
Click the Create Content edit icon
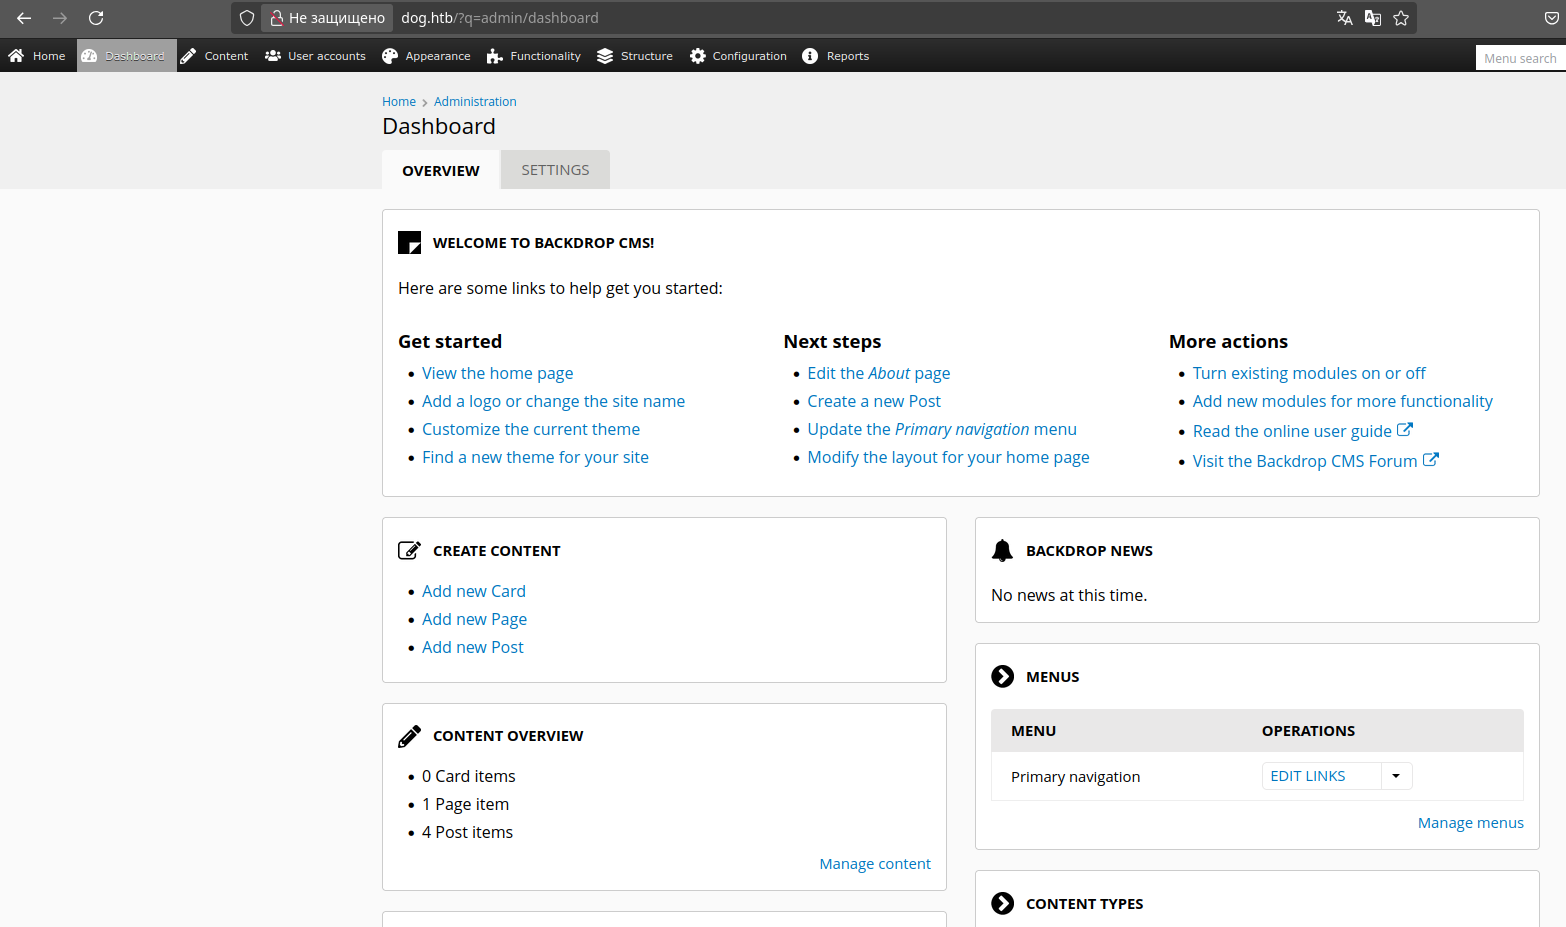coord(409,550)
